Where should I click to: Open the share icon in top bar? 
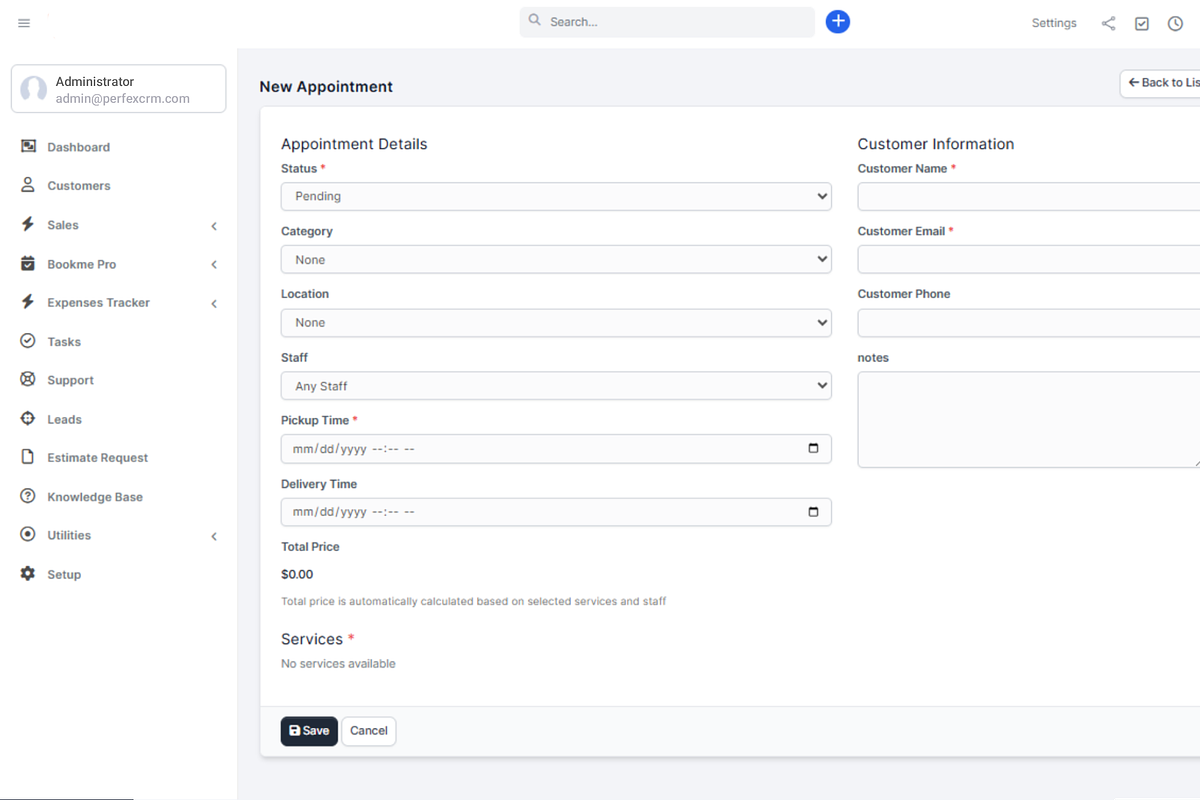tap(1108, 23)
